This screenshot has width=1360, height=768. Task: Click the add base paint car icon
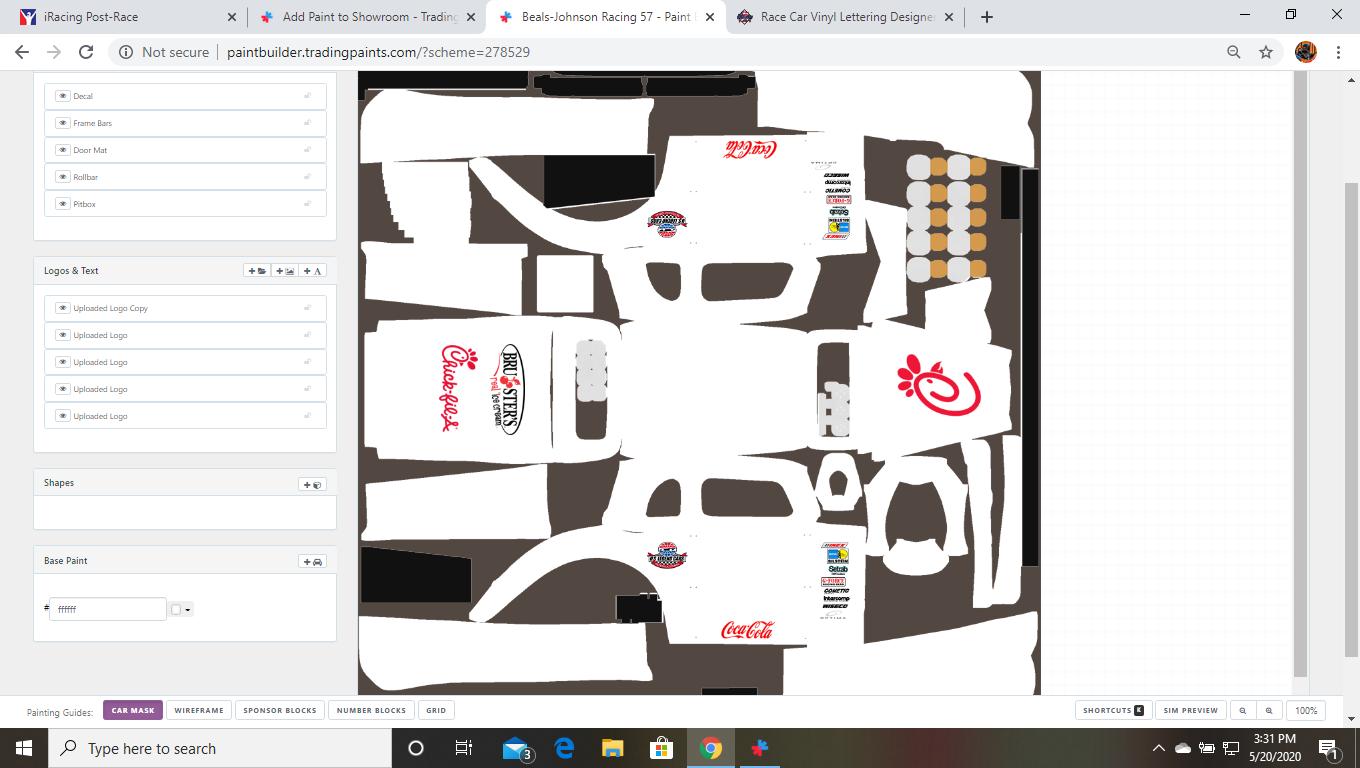(x=313, y=562)
